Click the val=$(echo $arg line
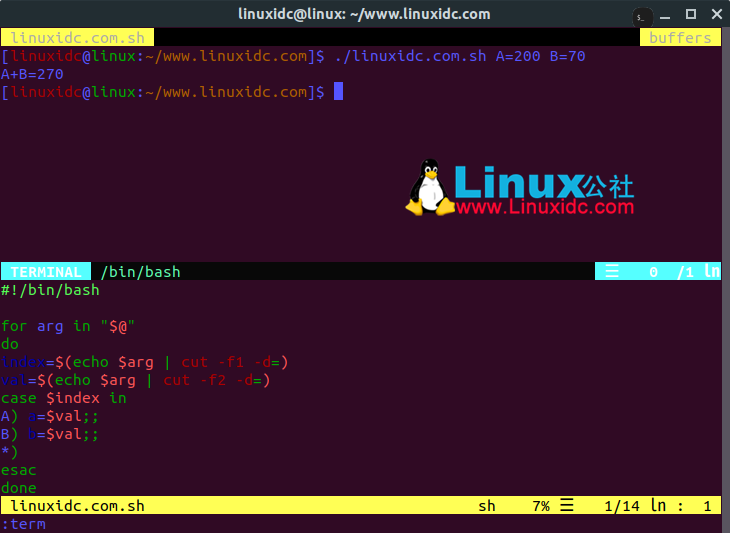The width and height of the screenshot is (730, 533). (x=135, y=380)
